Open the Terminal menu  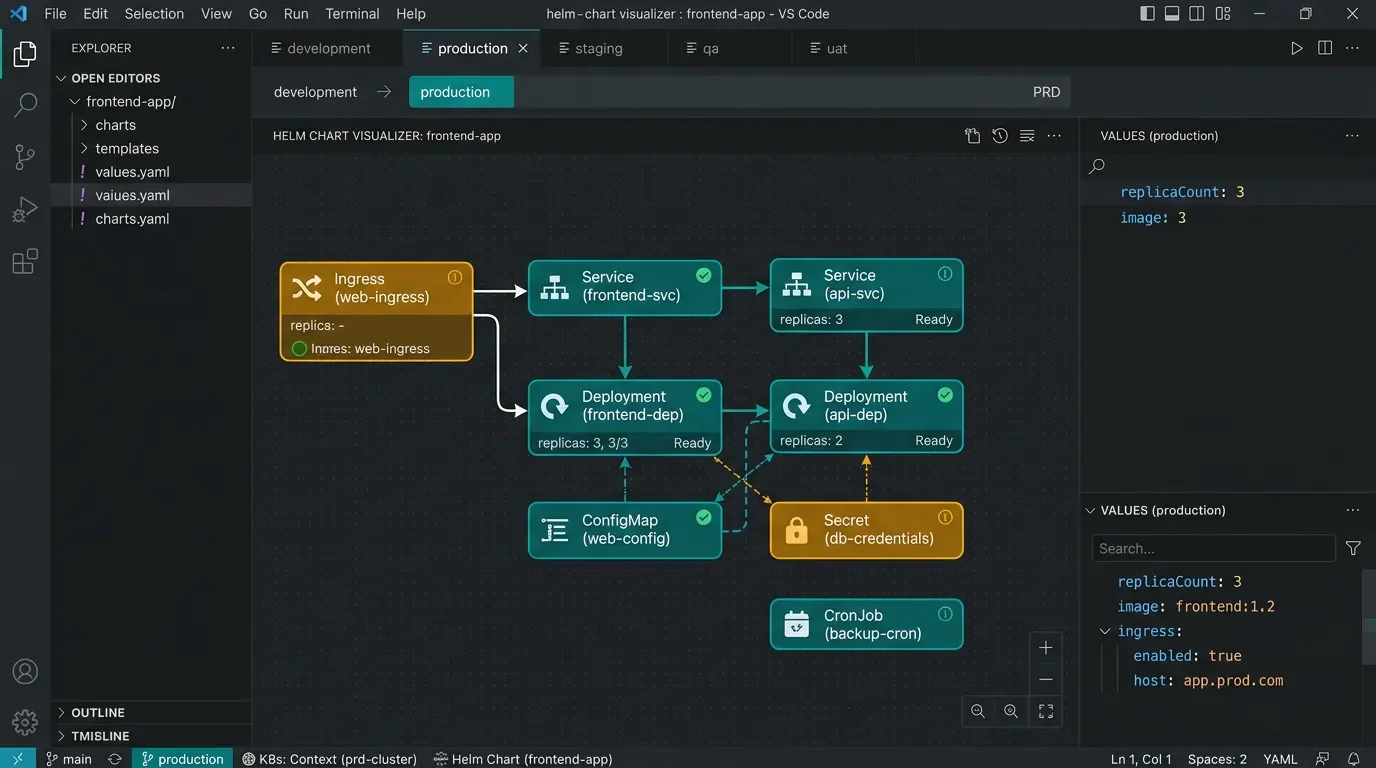coord(352,14)
